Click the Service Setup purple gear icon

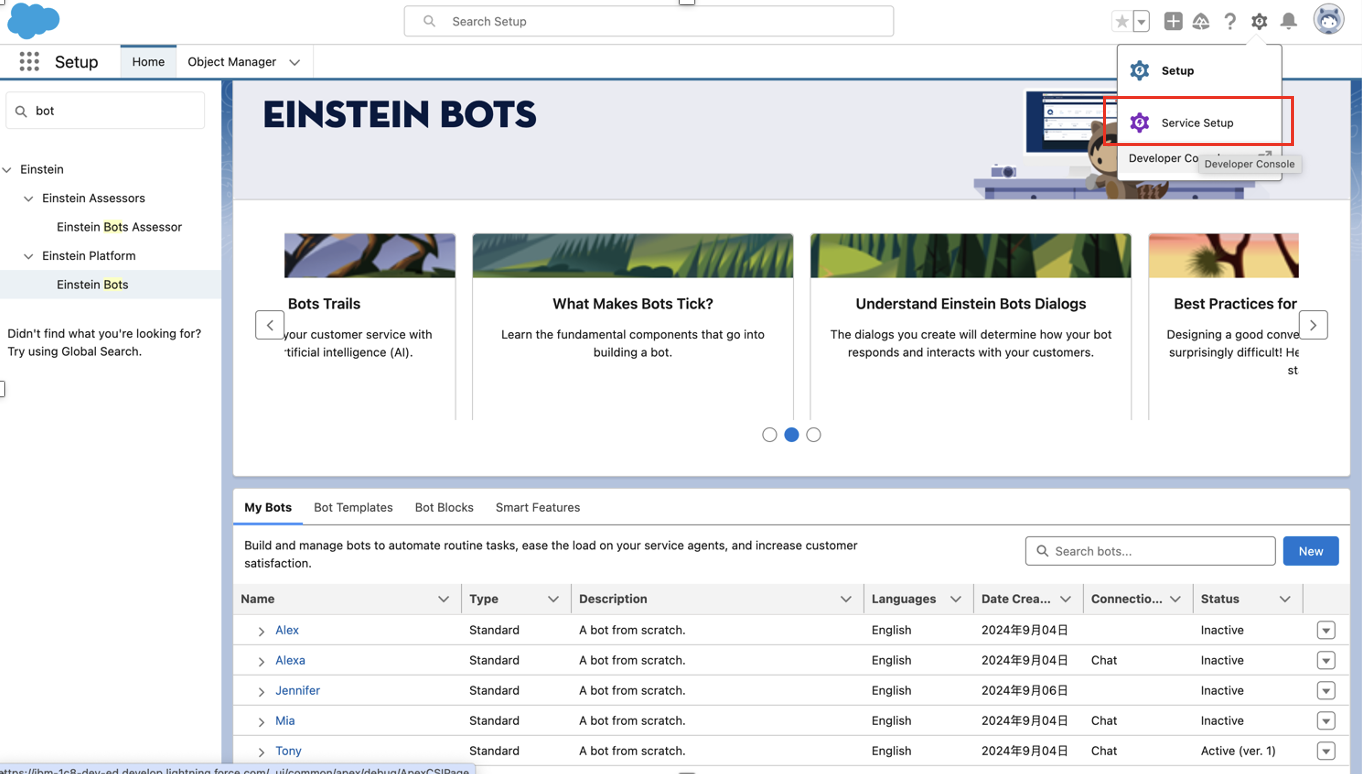1140,122
